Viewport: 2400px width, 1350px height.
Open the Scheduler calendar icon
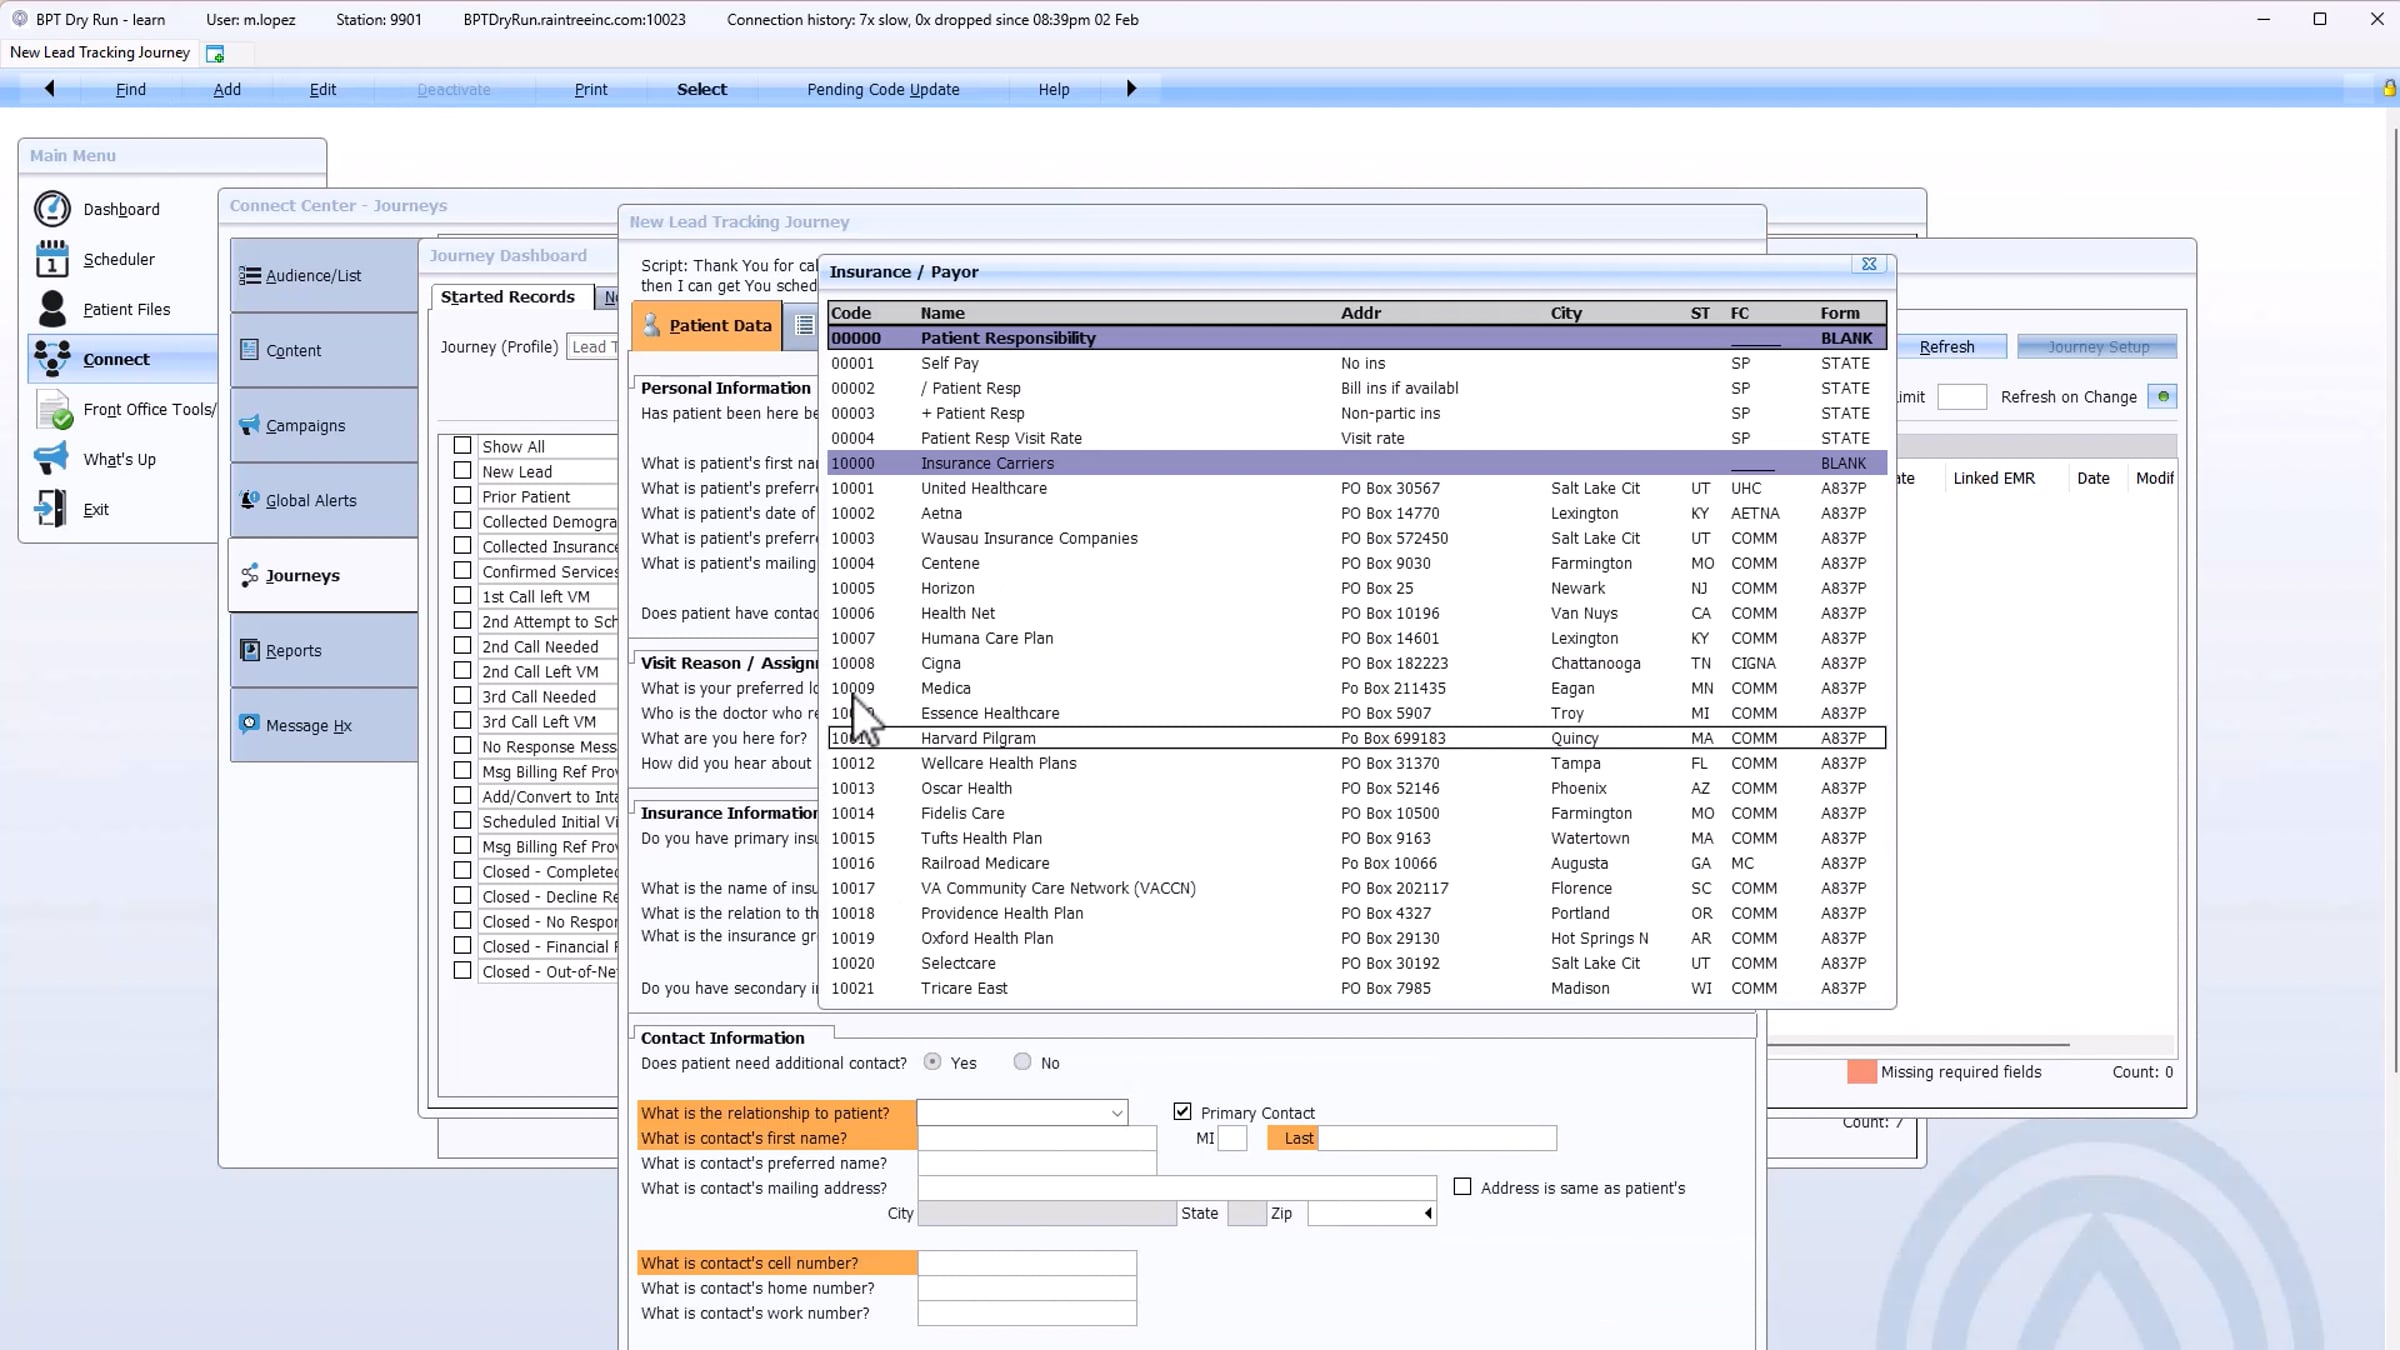(52, 259)
